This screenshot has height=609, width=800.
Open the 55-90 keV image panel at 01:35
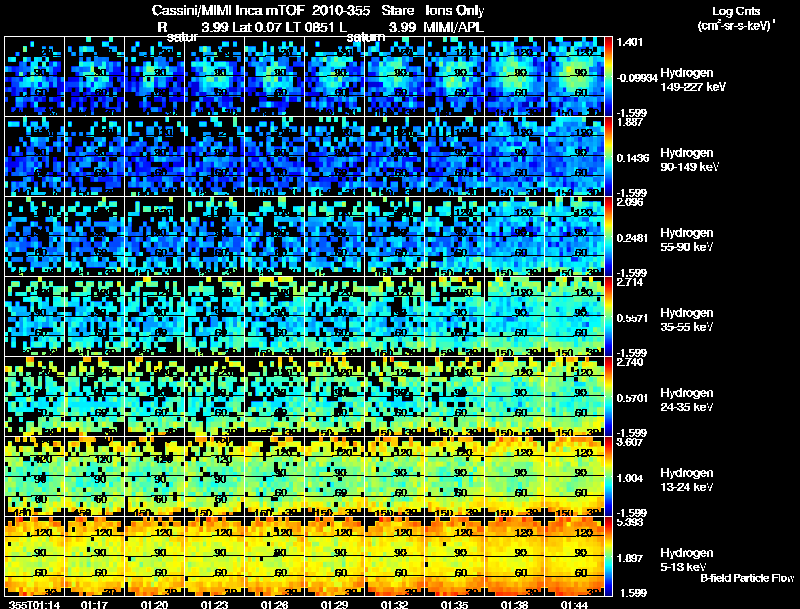[455, 236]
